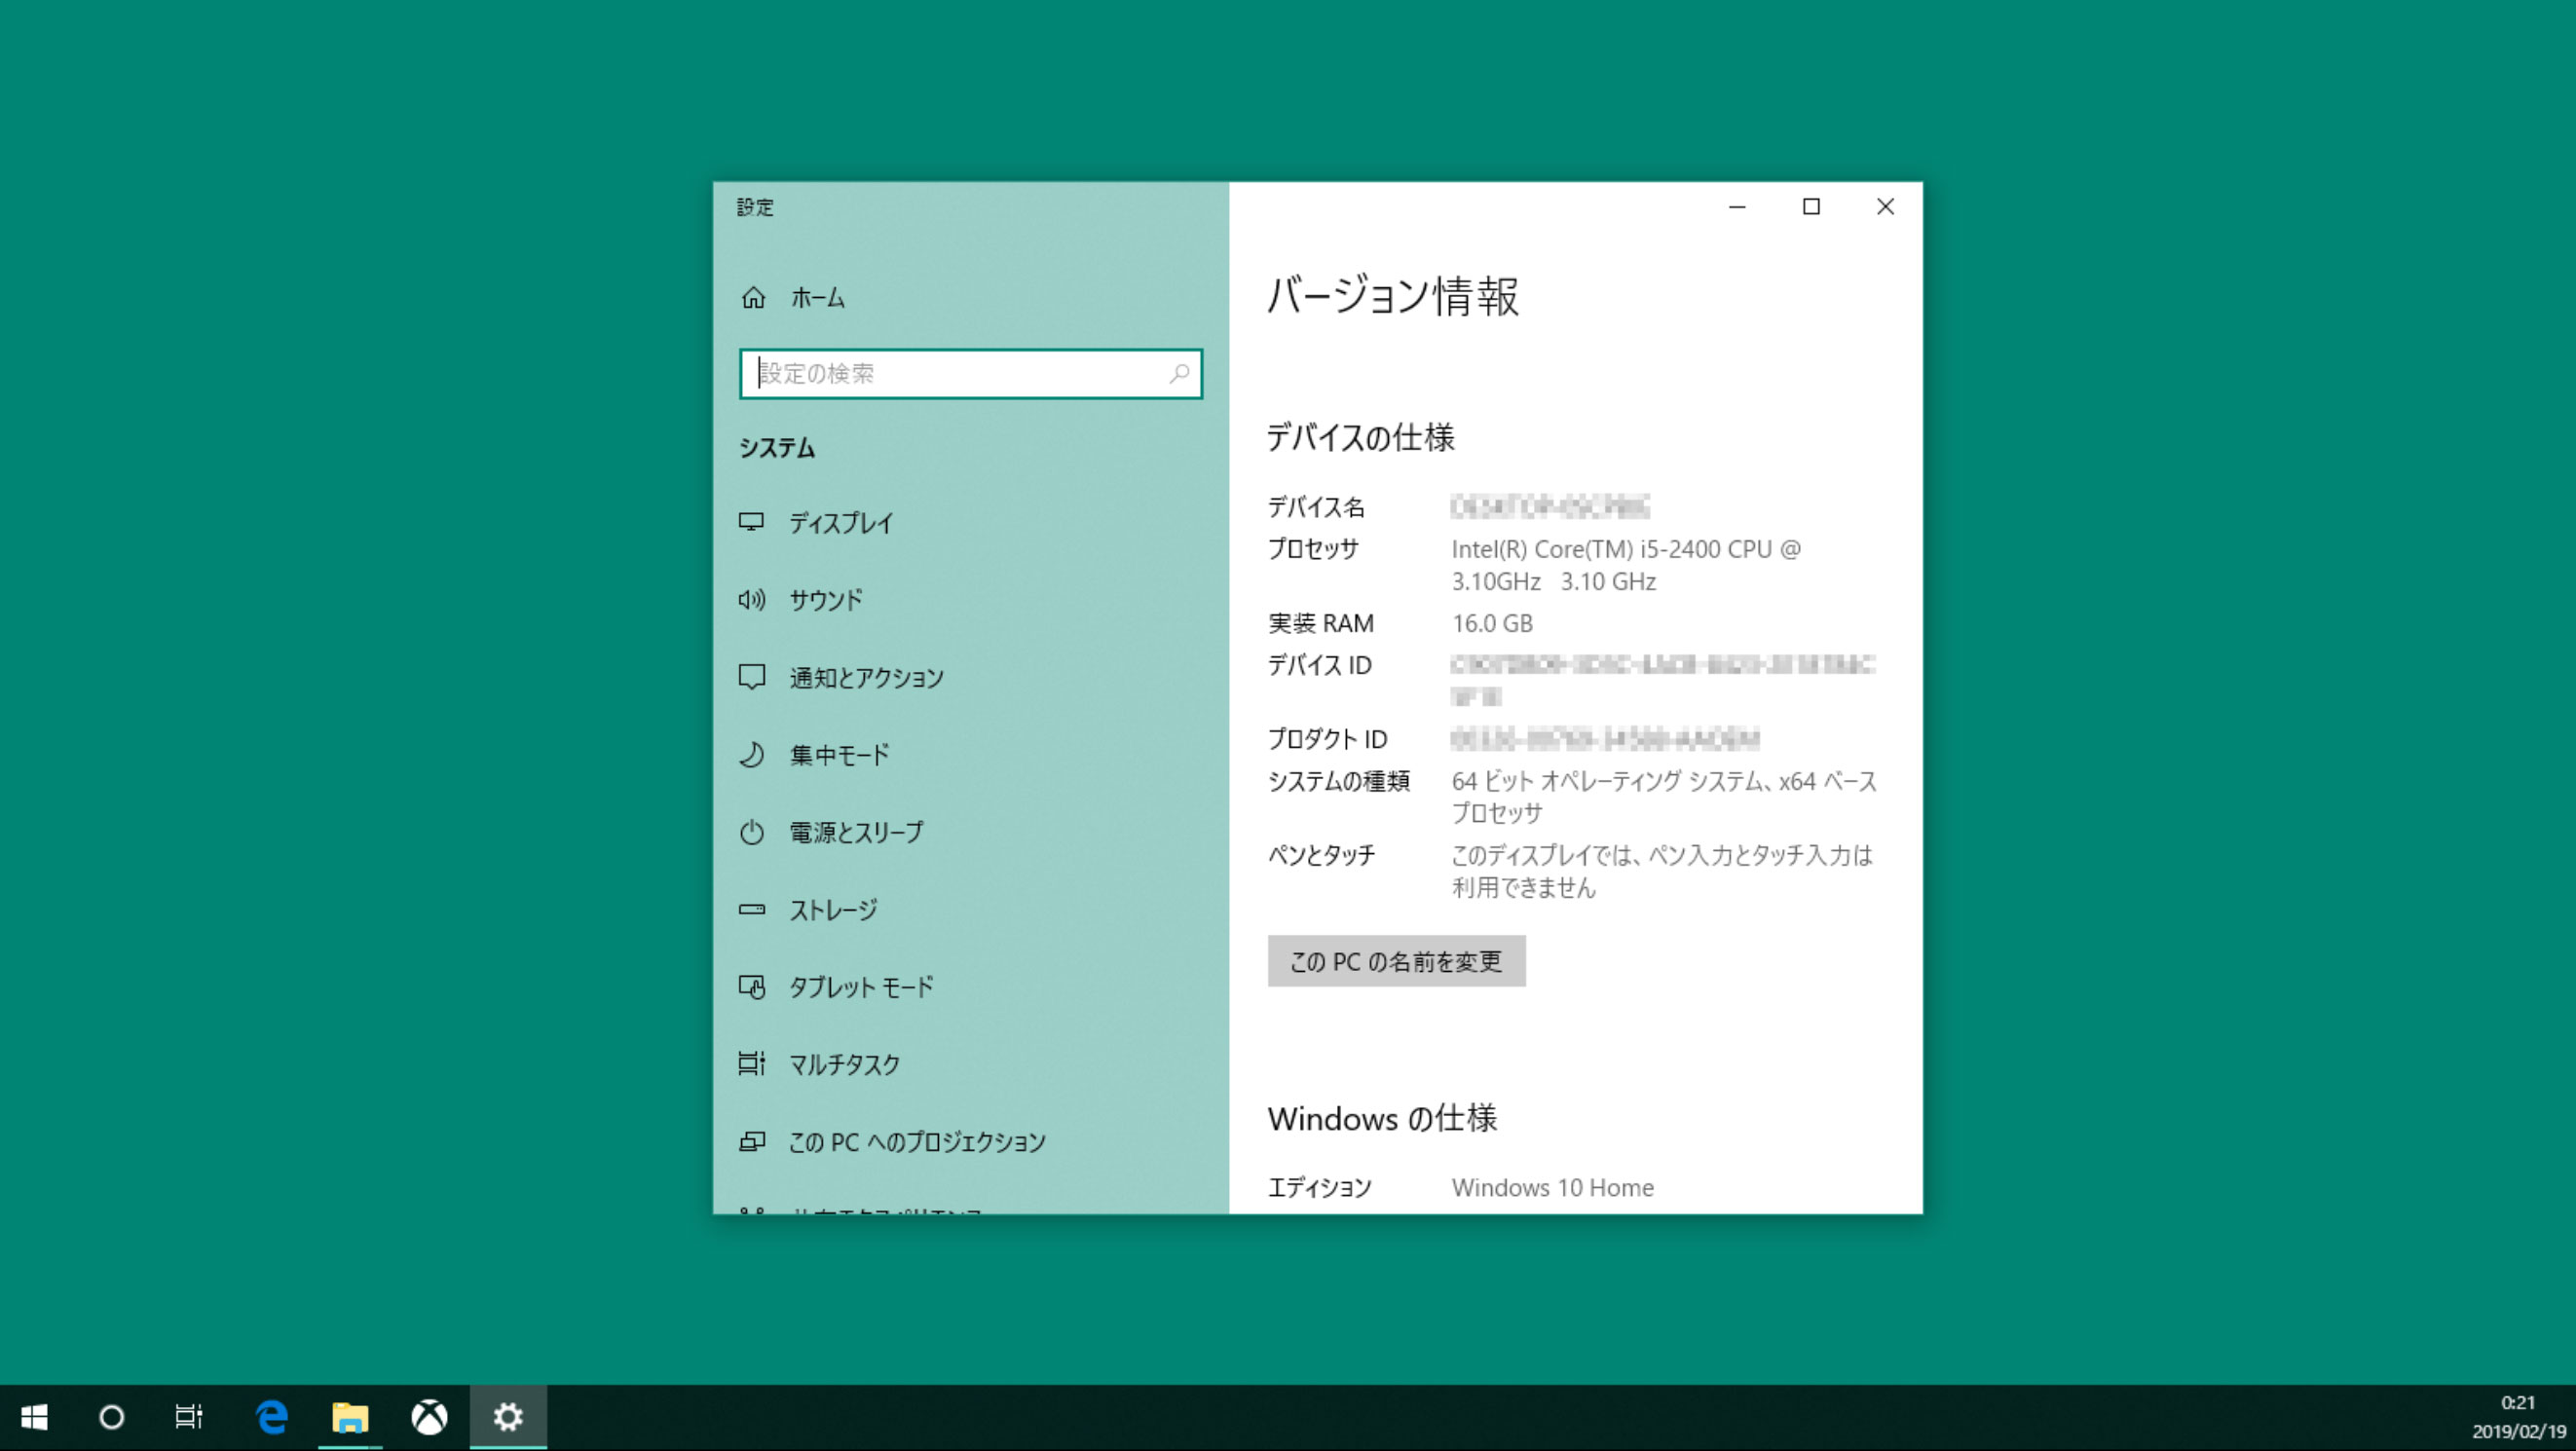Select 電源とスリープ in the sidebar
Viewport: 2576px width, 1451px height.
[857, 832]
